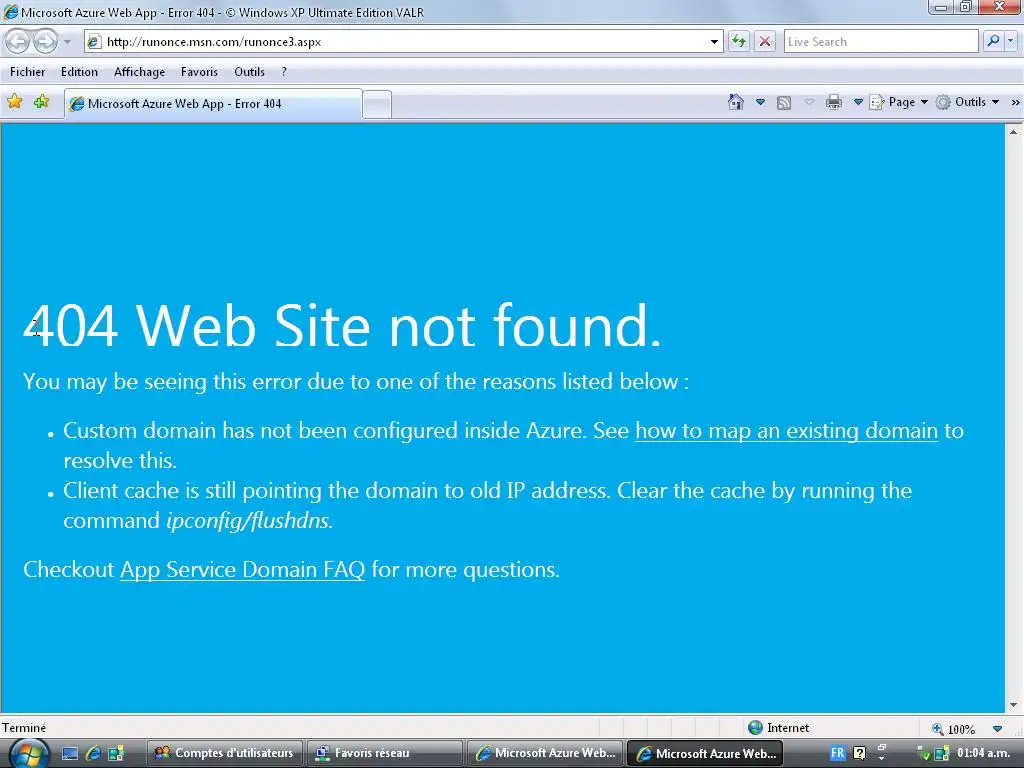1024x768 pixels.
Task: Click the Internet security zone indicator
Action: 778,728
